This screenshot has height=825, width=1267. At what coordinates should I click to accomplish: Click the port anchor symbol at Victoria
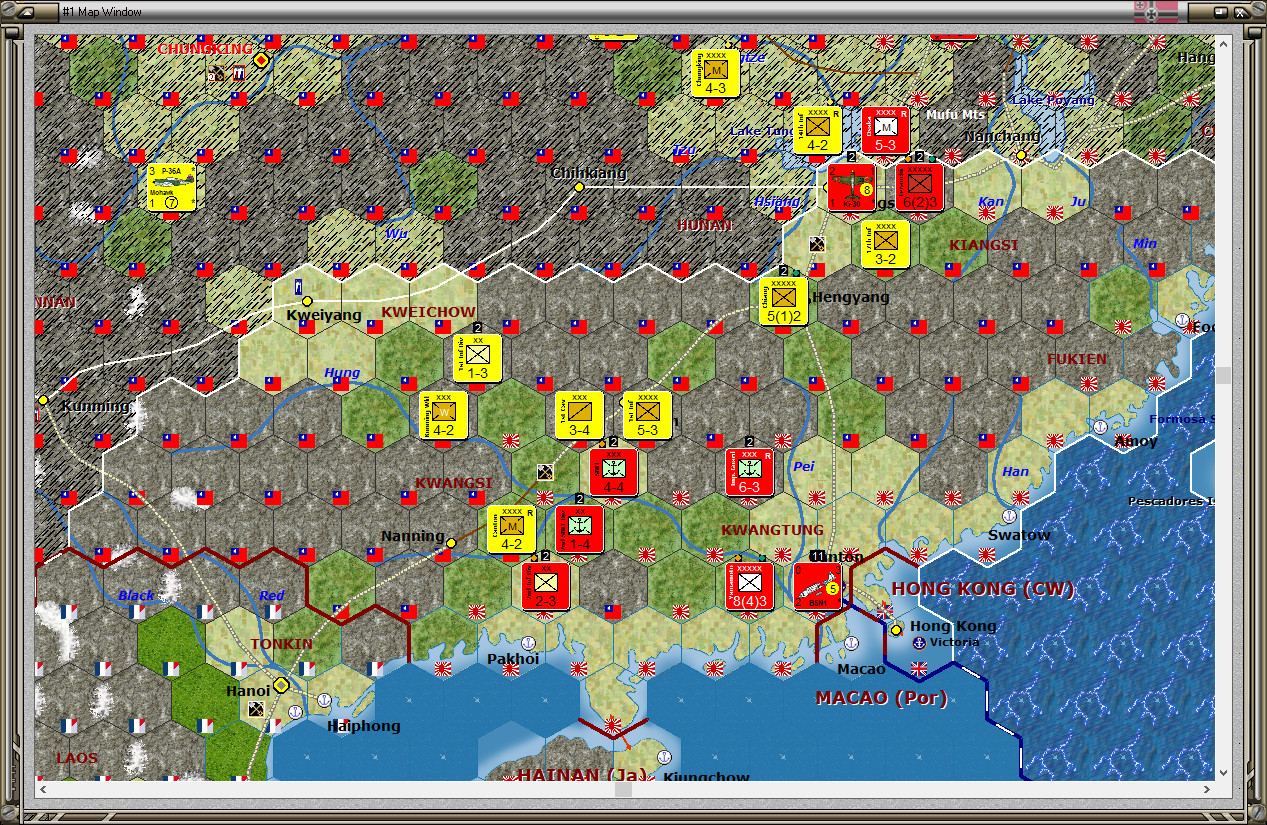click(x=918, y=644)
